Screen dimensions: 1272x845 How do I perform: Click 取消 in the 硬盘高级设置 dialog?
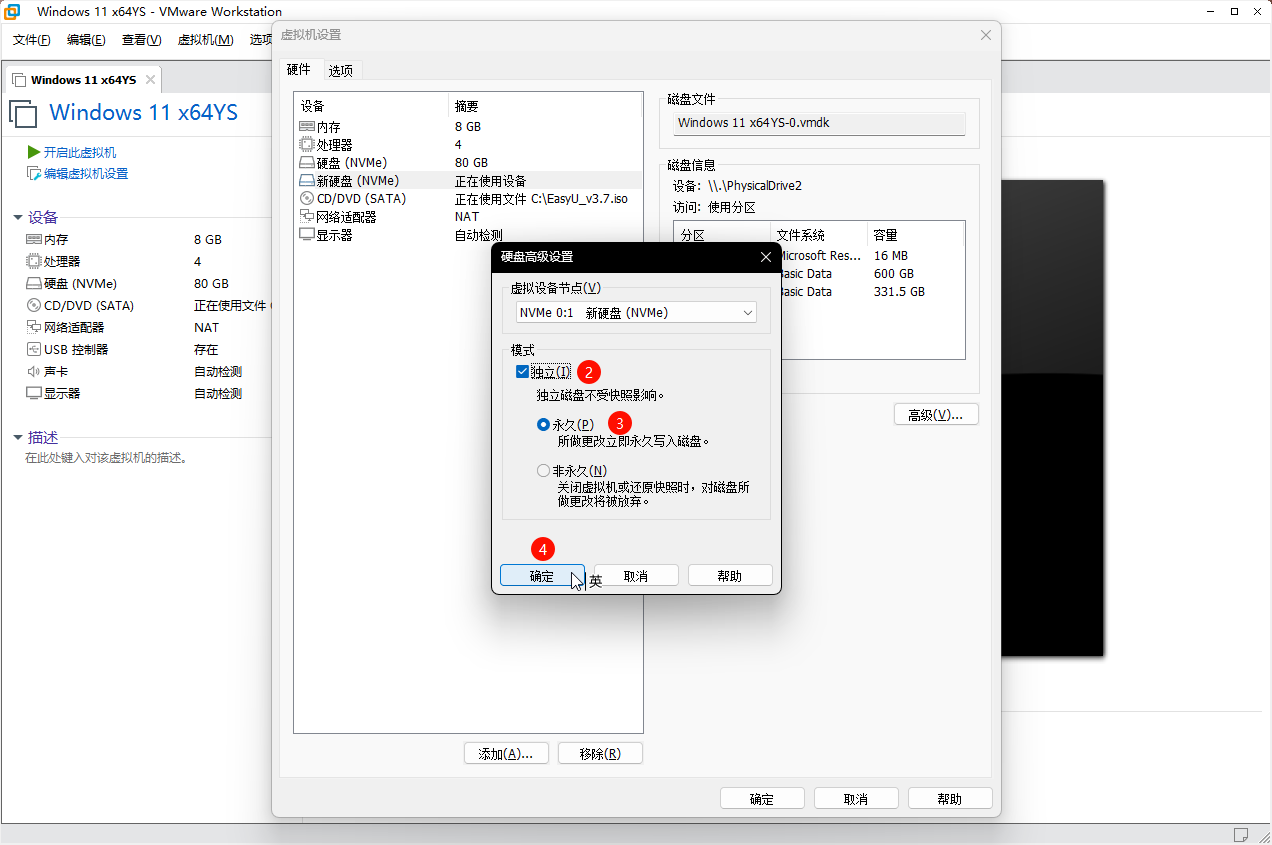(636, 576)
